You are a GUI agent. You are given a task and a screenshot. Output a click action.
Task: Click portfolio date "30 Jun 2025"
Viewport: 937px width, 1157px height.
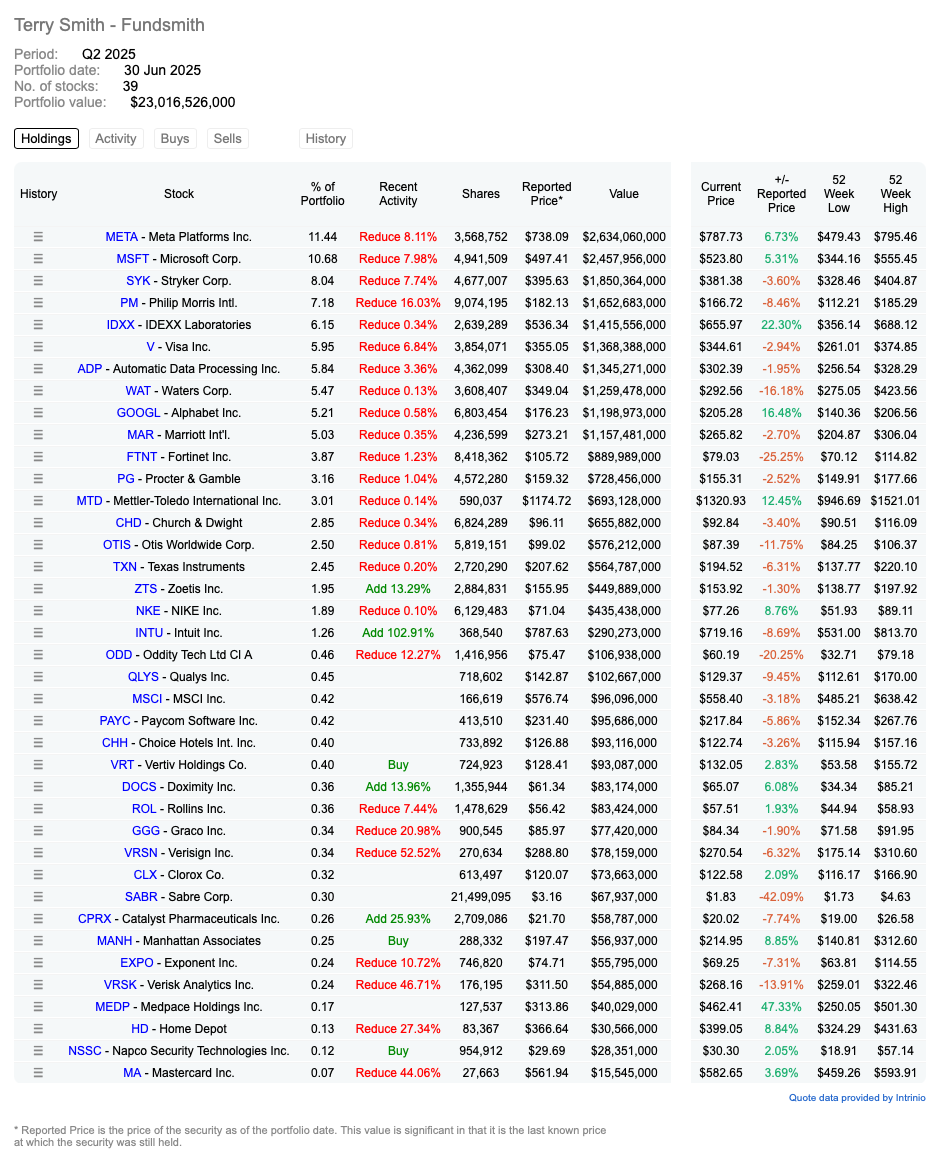162,70
